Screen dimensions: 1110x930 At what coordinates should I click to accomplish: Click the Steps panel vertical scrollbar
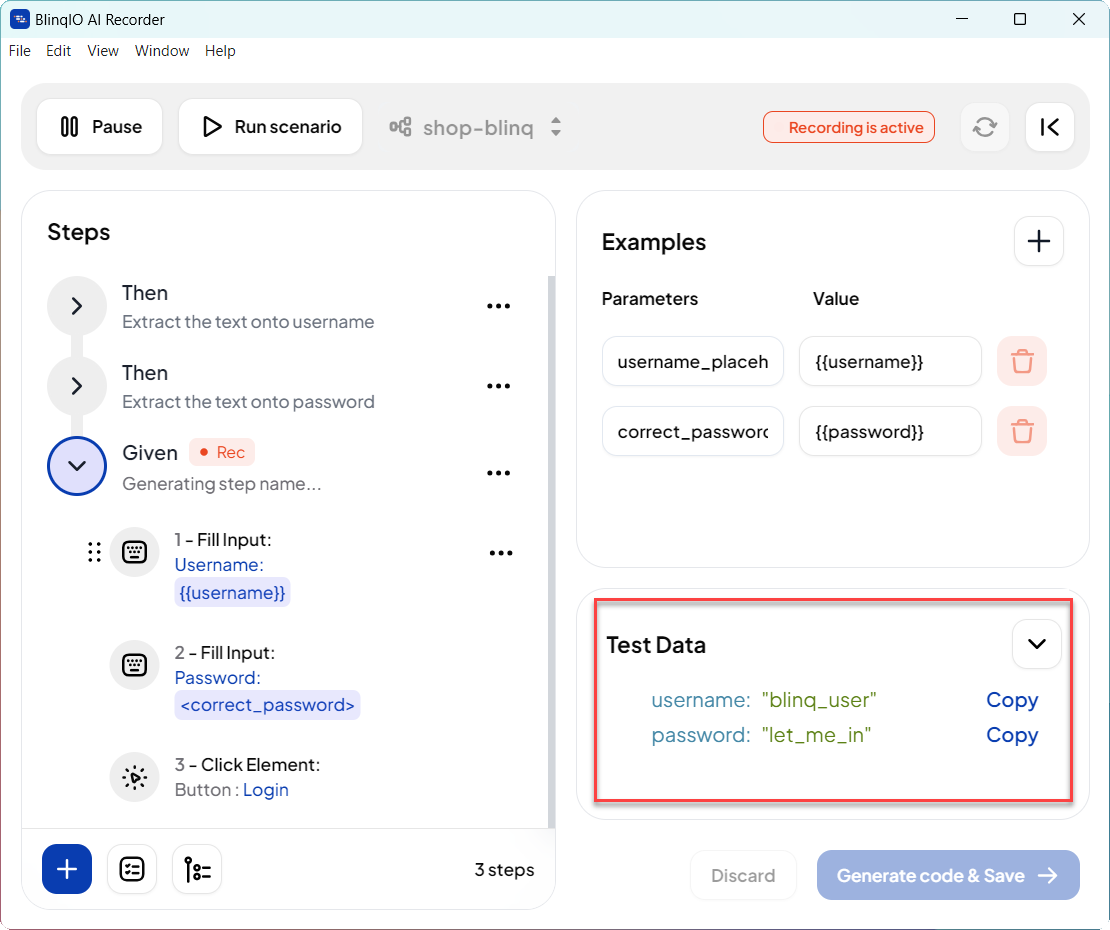551,552
